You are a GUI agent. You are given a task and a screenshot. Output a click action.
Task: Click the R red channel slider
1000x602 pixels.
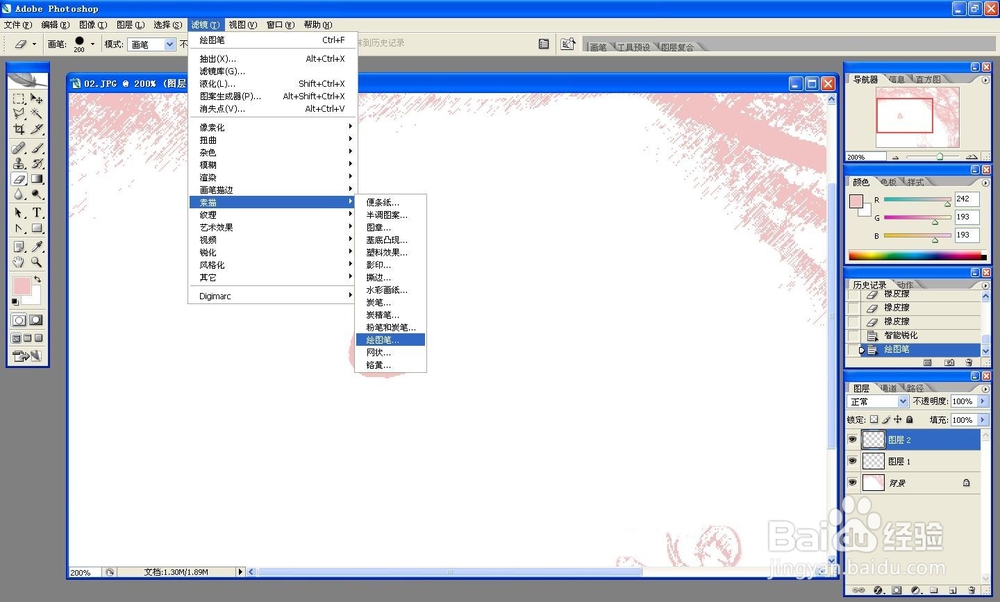(x=917, y=200)
